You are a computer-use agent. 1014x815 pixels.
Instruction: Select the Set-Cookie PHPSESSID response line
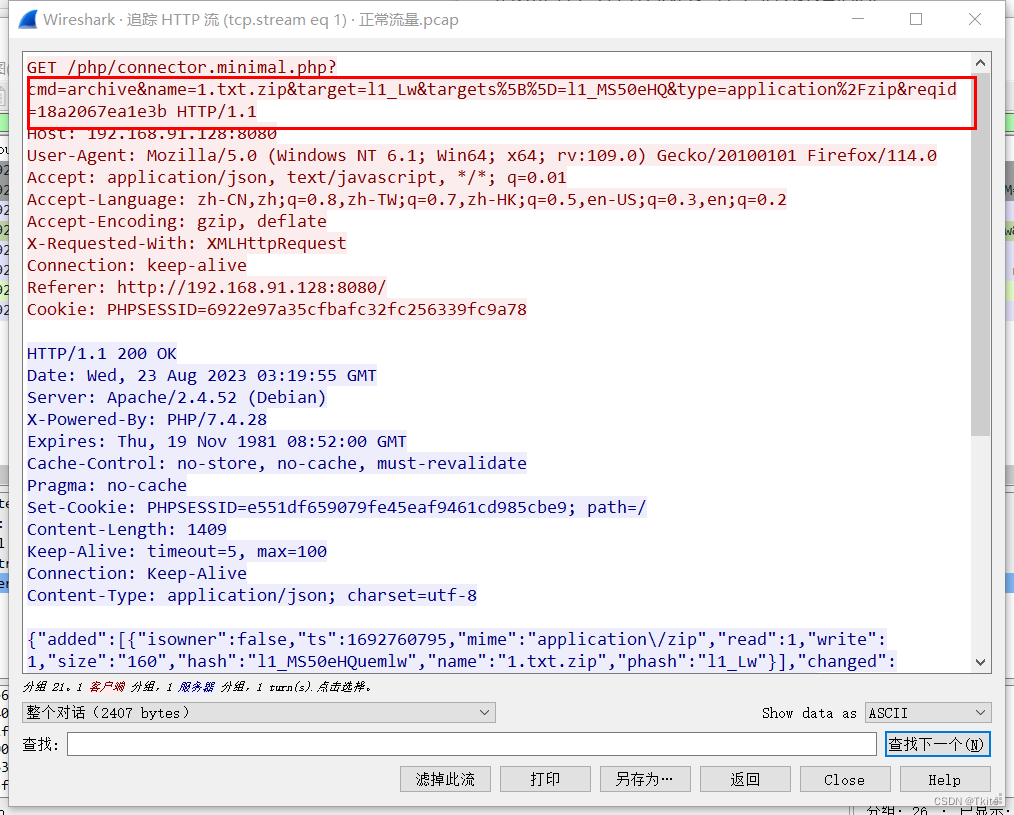click(336, 507)
